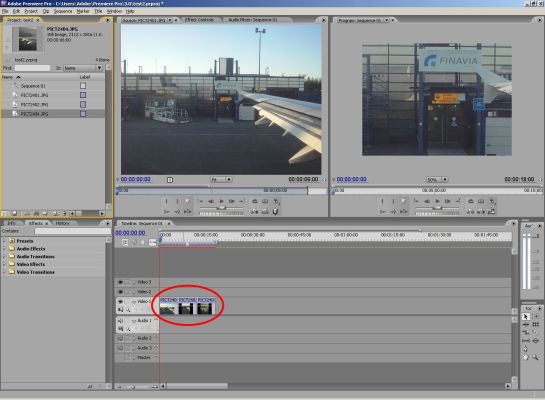
Task: Click step forward in Source monitor
Action: click(x=231, y=201)
